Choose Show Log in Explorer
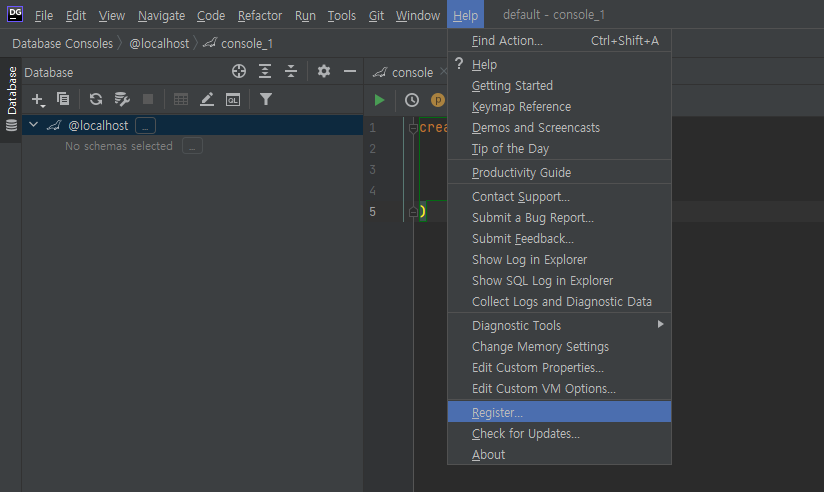The height and width of the screenshot is (492, 824). pos(559,260)
